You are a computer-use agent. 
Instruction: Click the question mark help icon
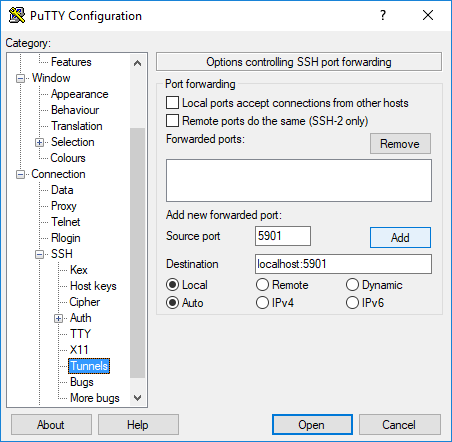point(383,15)
